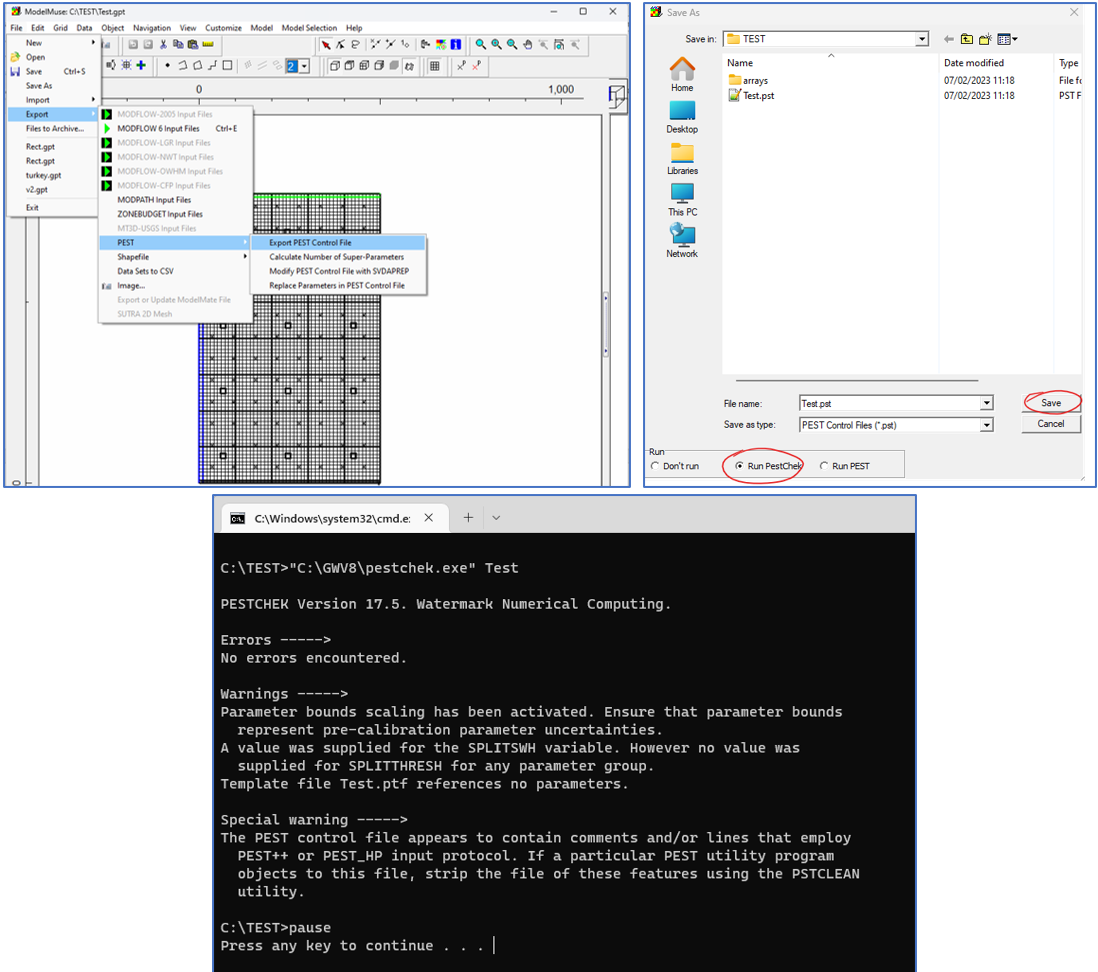Click Calculate Number of Super-Parameters
This screenshot has height=972, width=1098.
(338, 257)
